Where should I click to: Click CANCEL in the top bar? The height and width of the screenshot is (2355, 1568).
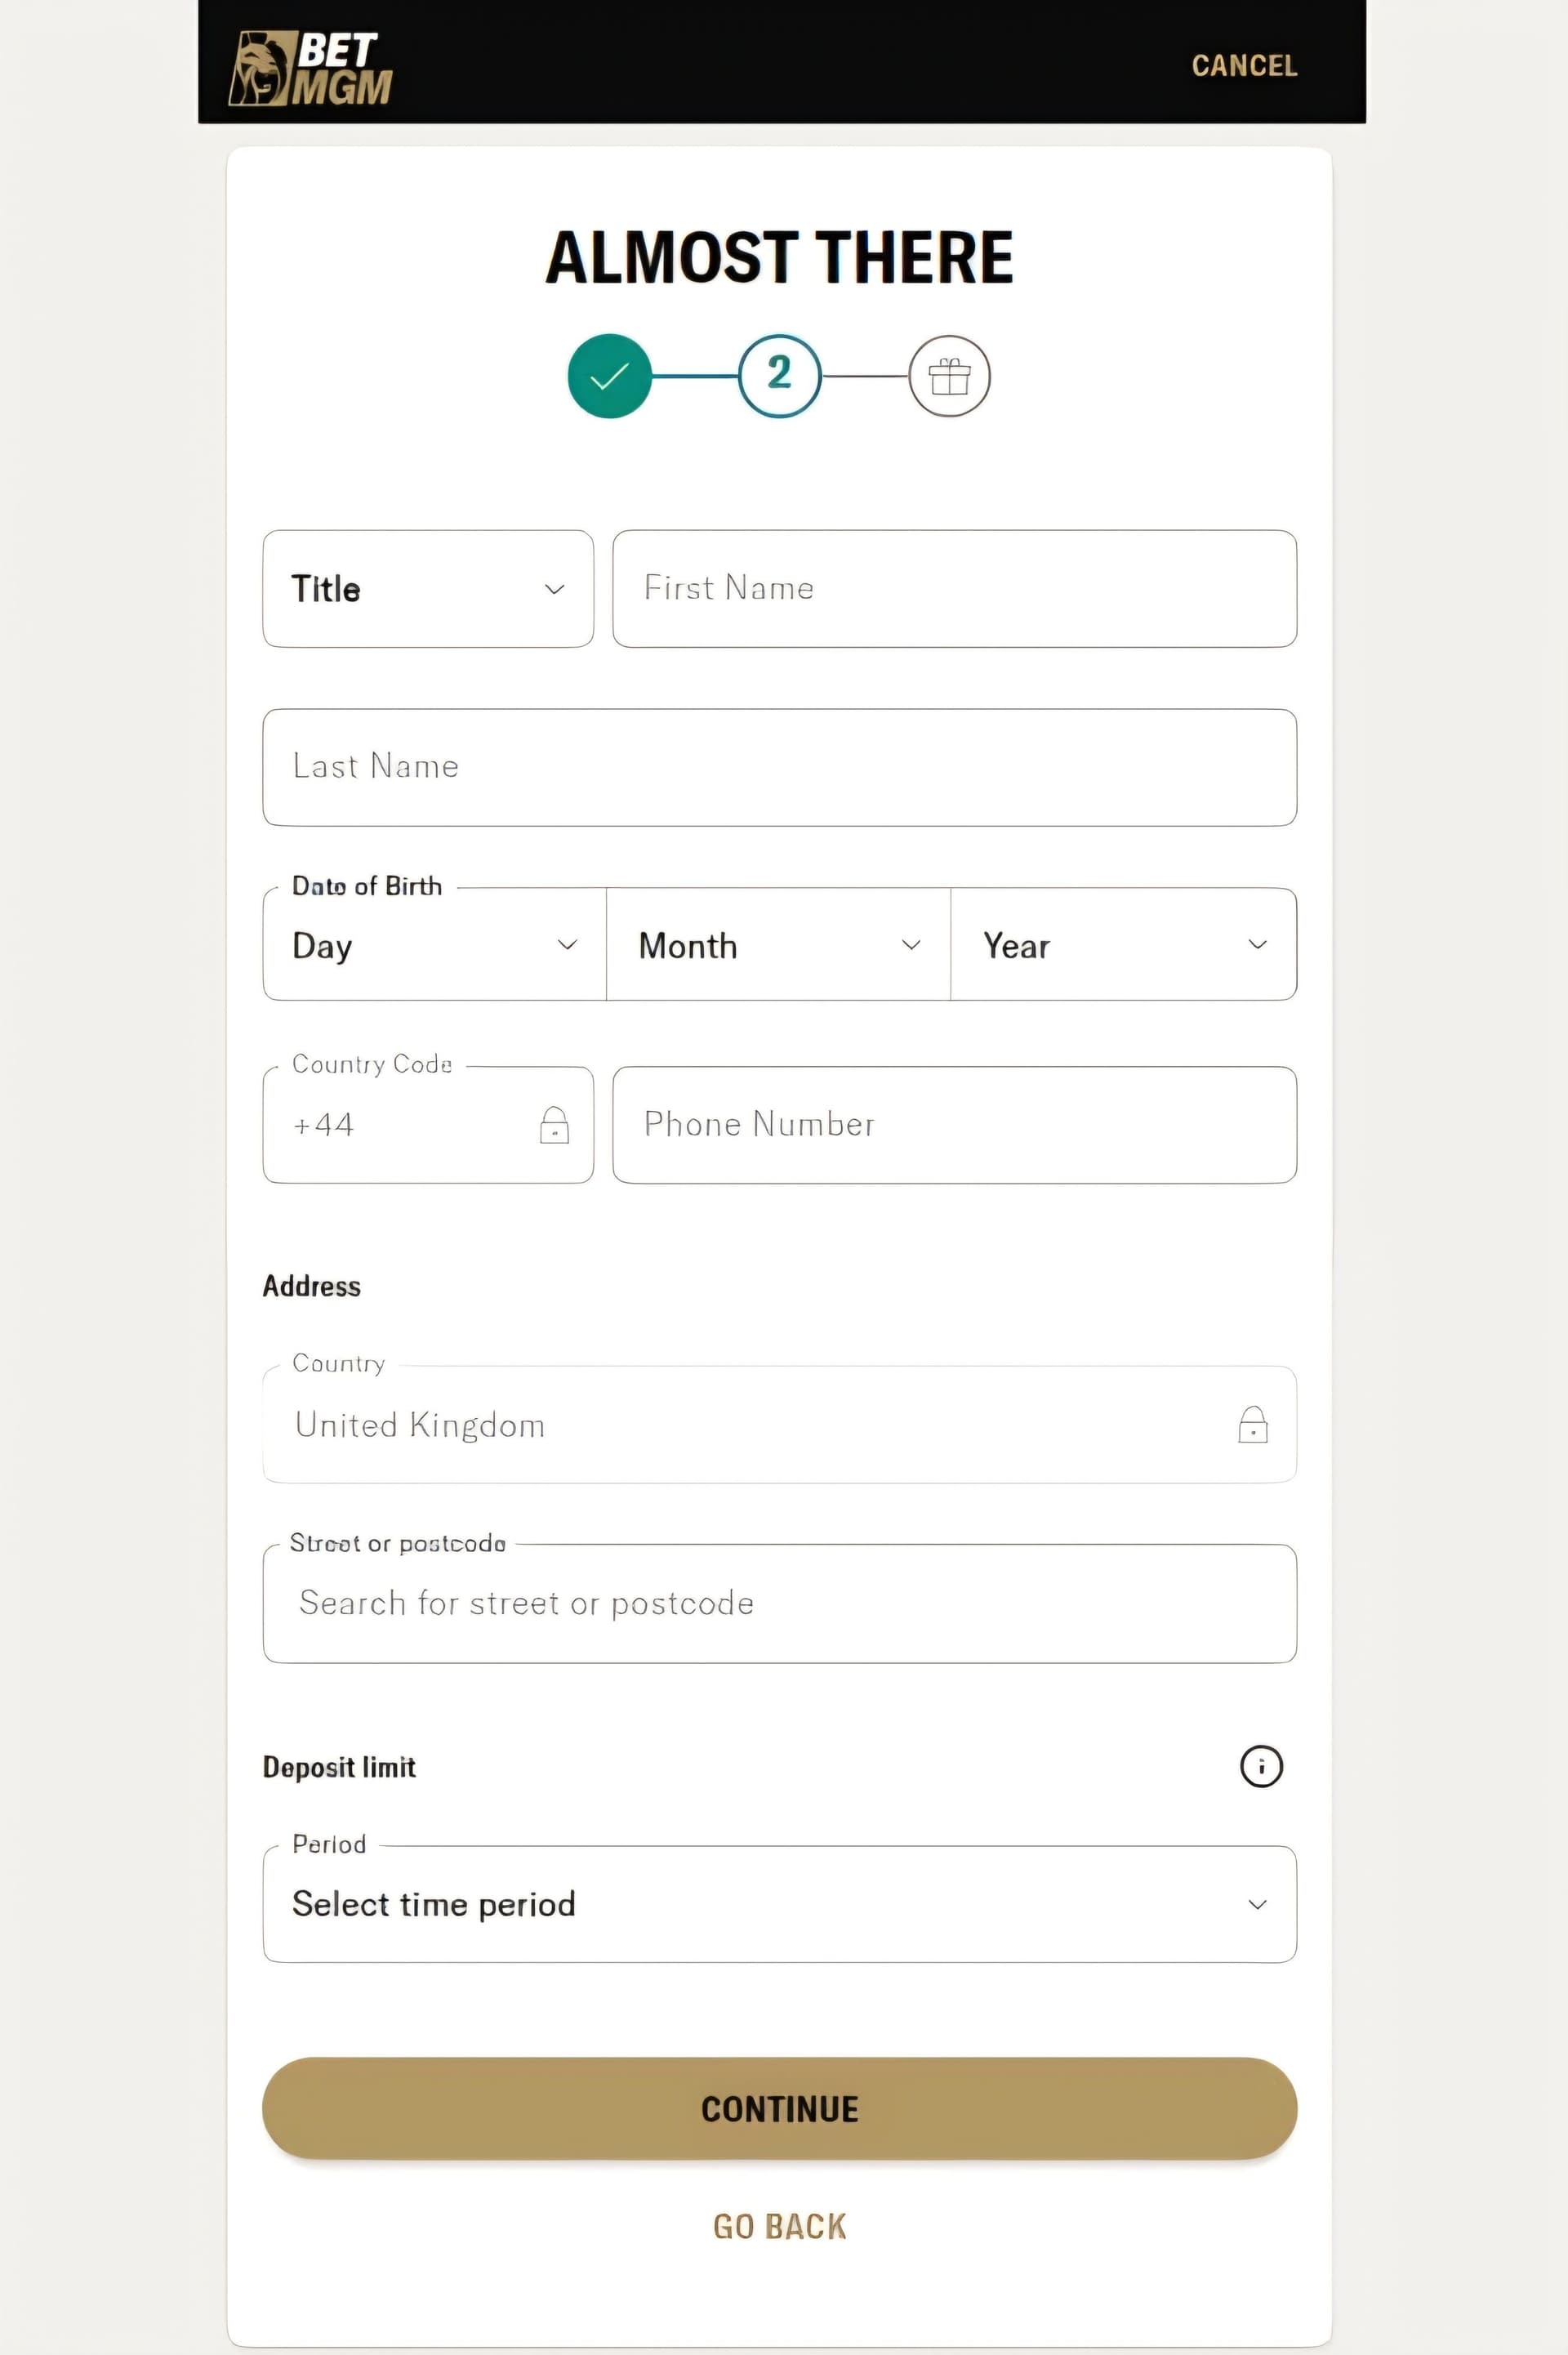(x=1243, y=65)
